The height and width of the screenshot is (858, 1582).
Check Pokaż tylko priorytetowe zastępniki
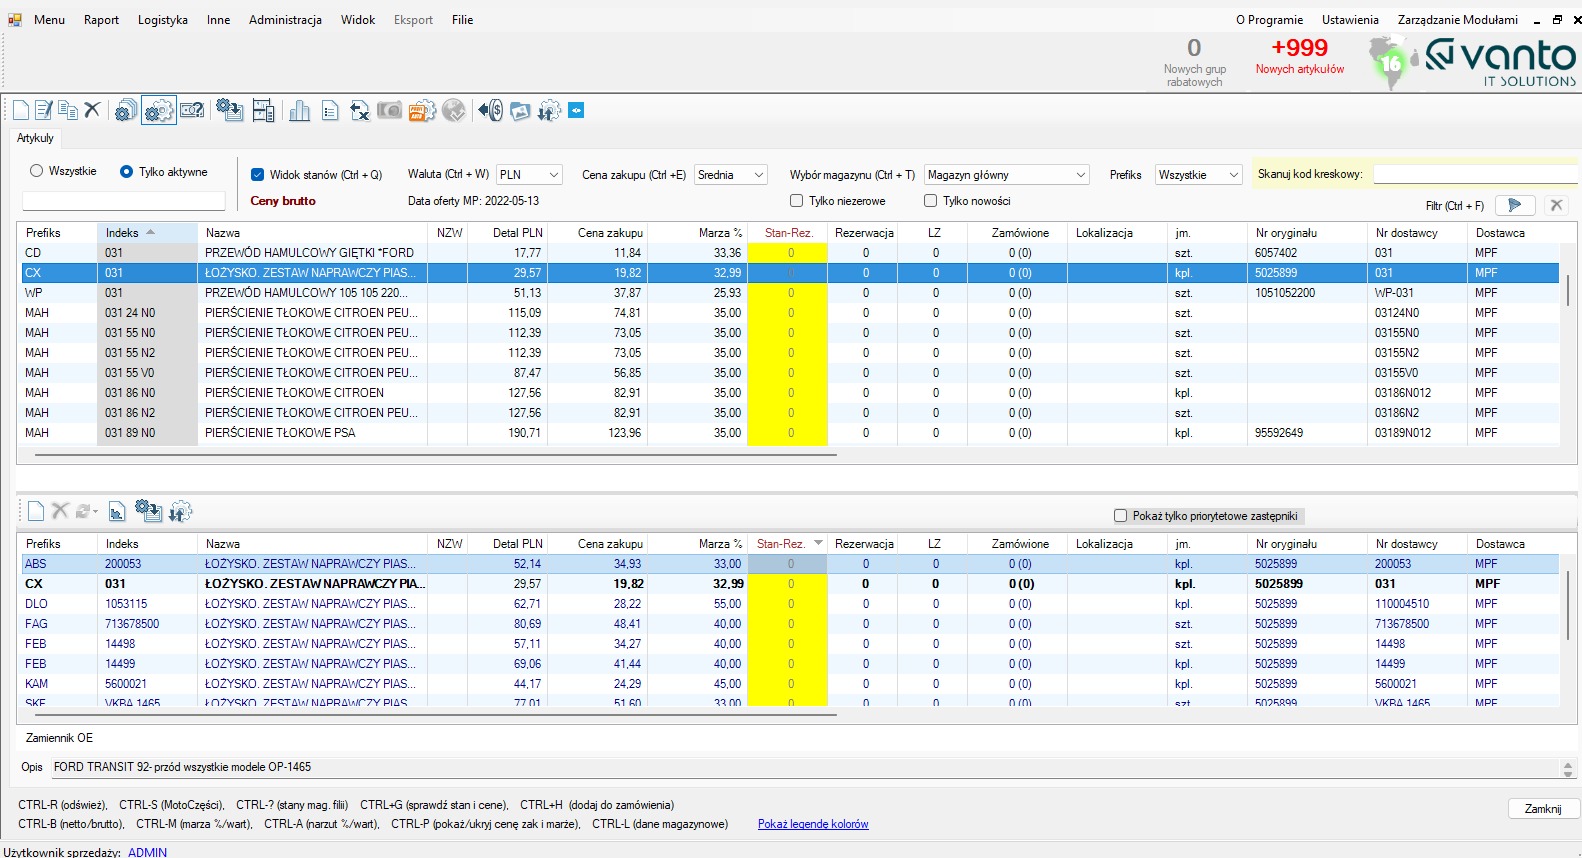(1120, 516)
